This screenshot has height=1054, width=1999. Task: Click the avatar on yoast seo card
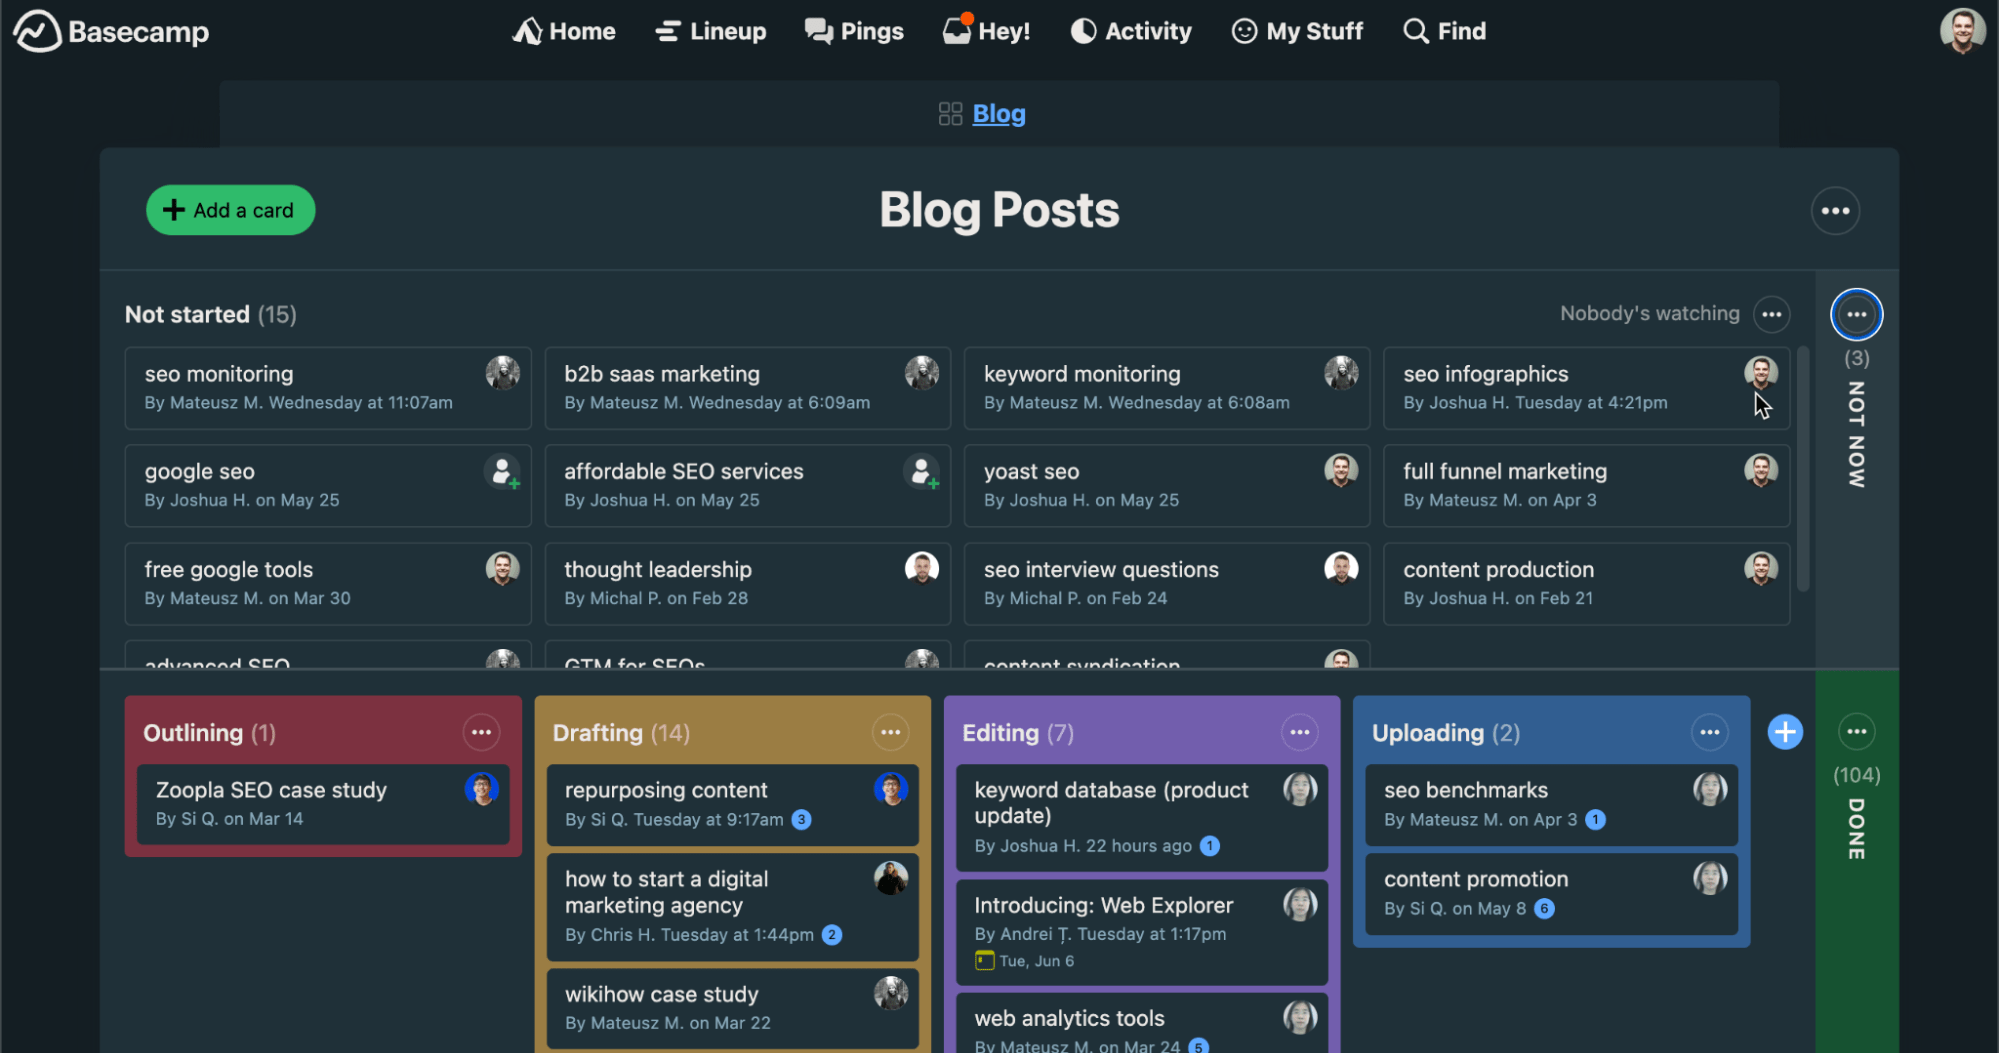tap(1341, 470)
